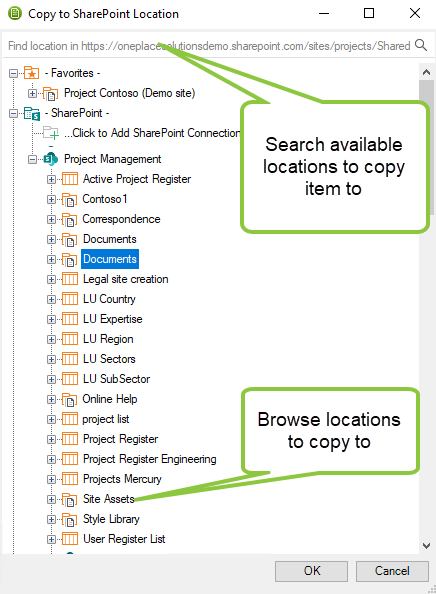
Task: Collapse the Favorites node
Action: click(14, 73)
